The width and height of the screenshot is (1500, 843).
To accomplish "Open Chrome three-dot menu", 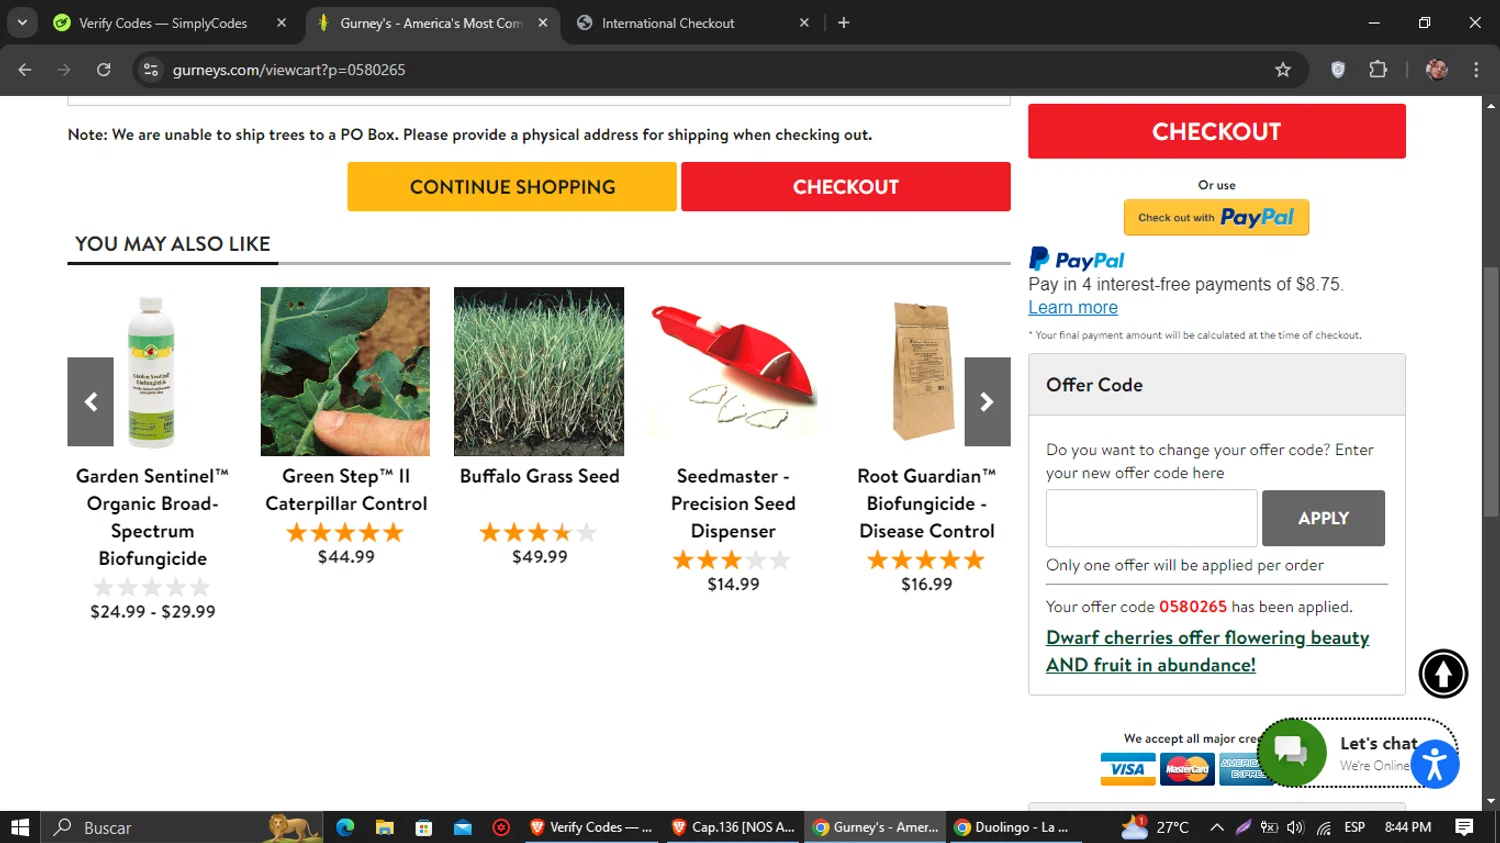I will (1476, 69).
